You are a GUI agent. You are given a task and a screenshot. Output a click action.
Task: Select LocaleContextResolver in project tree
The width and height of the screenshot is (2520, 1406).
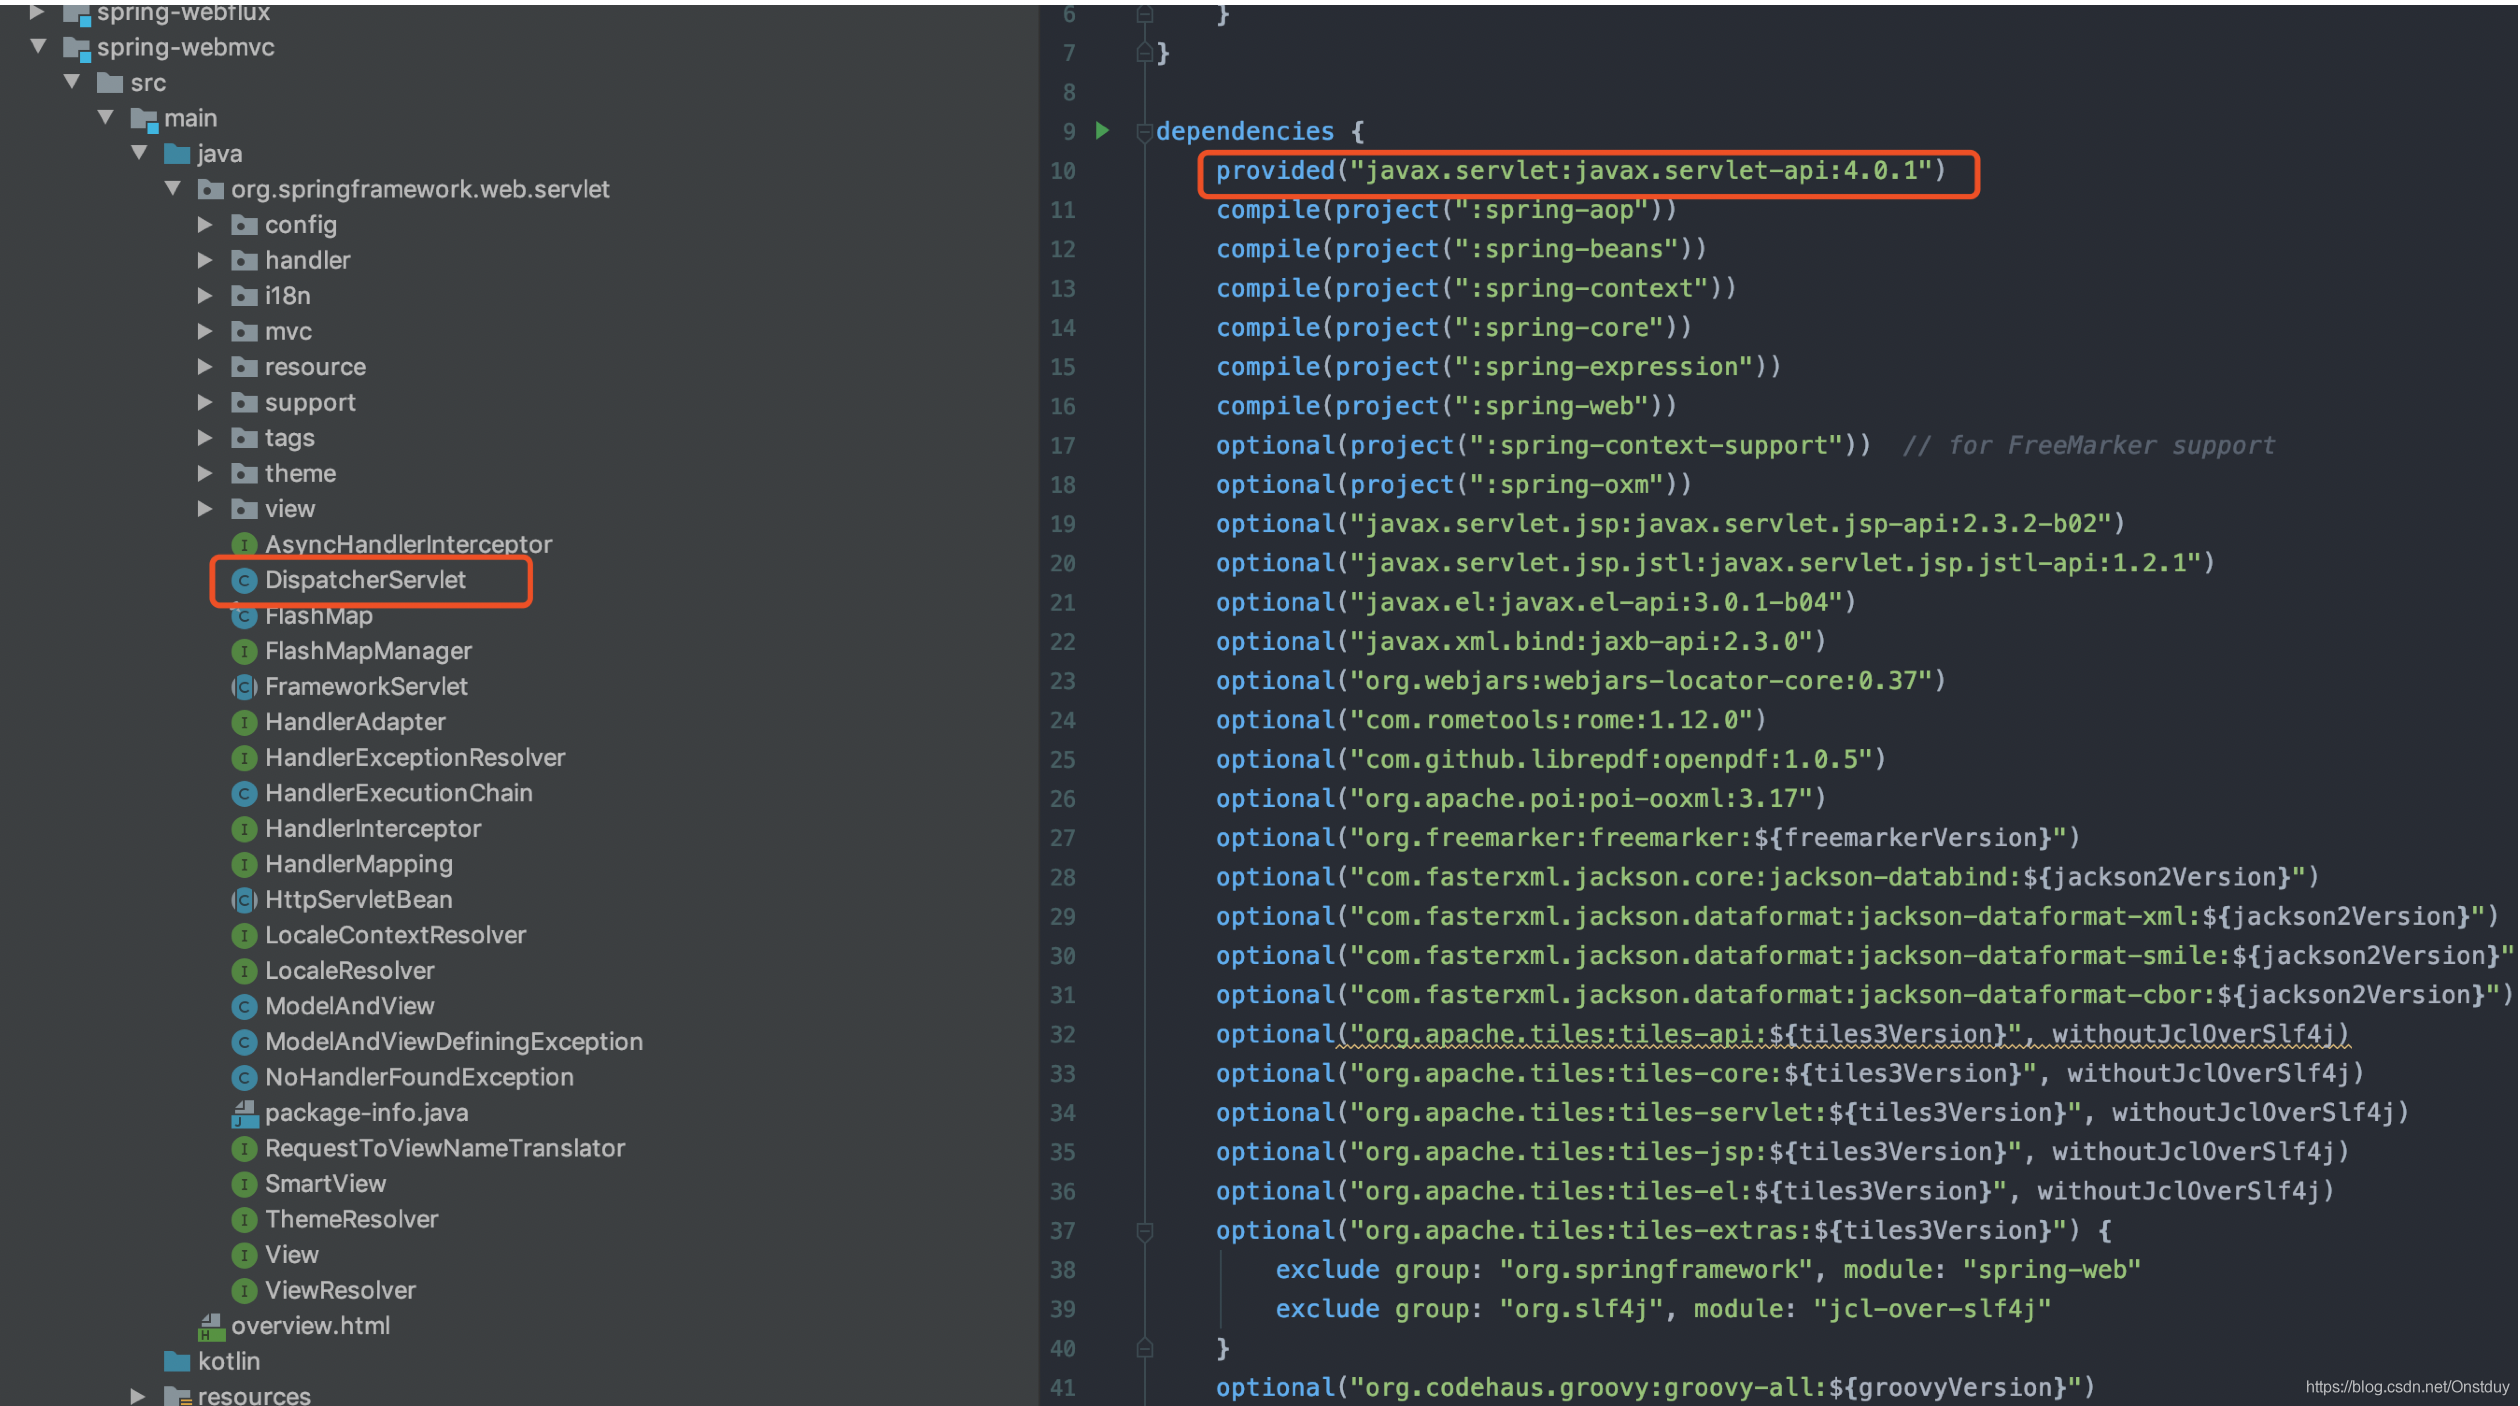pos(395,935)
